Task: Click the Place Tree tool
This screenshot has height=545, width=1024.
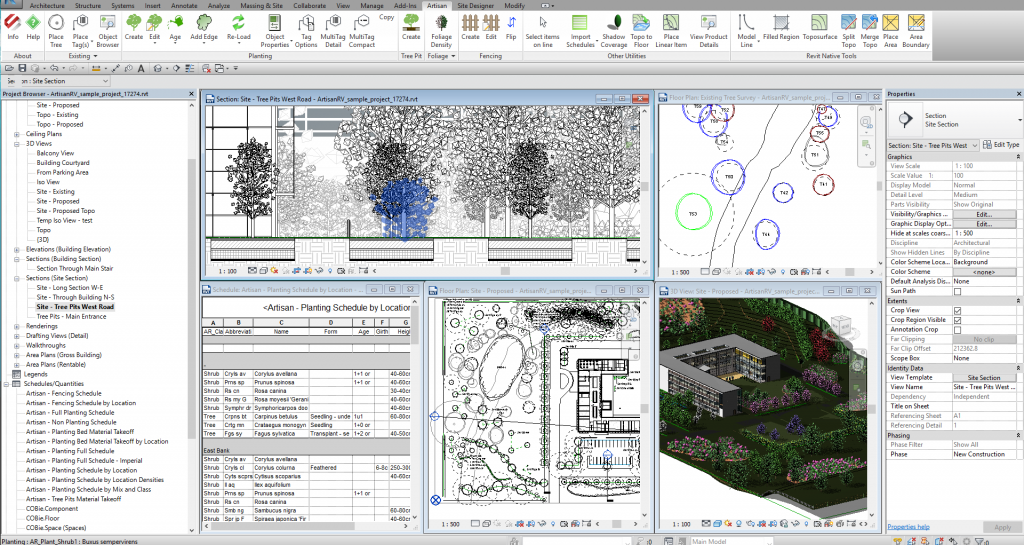Action: 56,27
